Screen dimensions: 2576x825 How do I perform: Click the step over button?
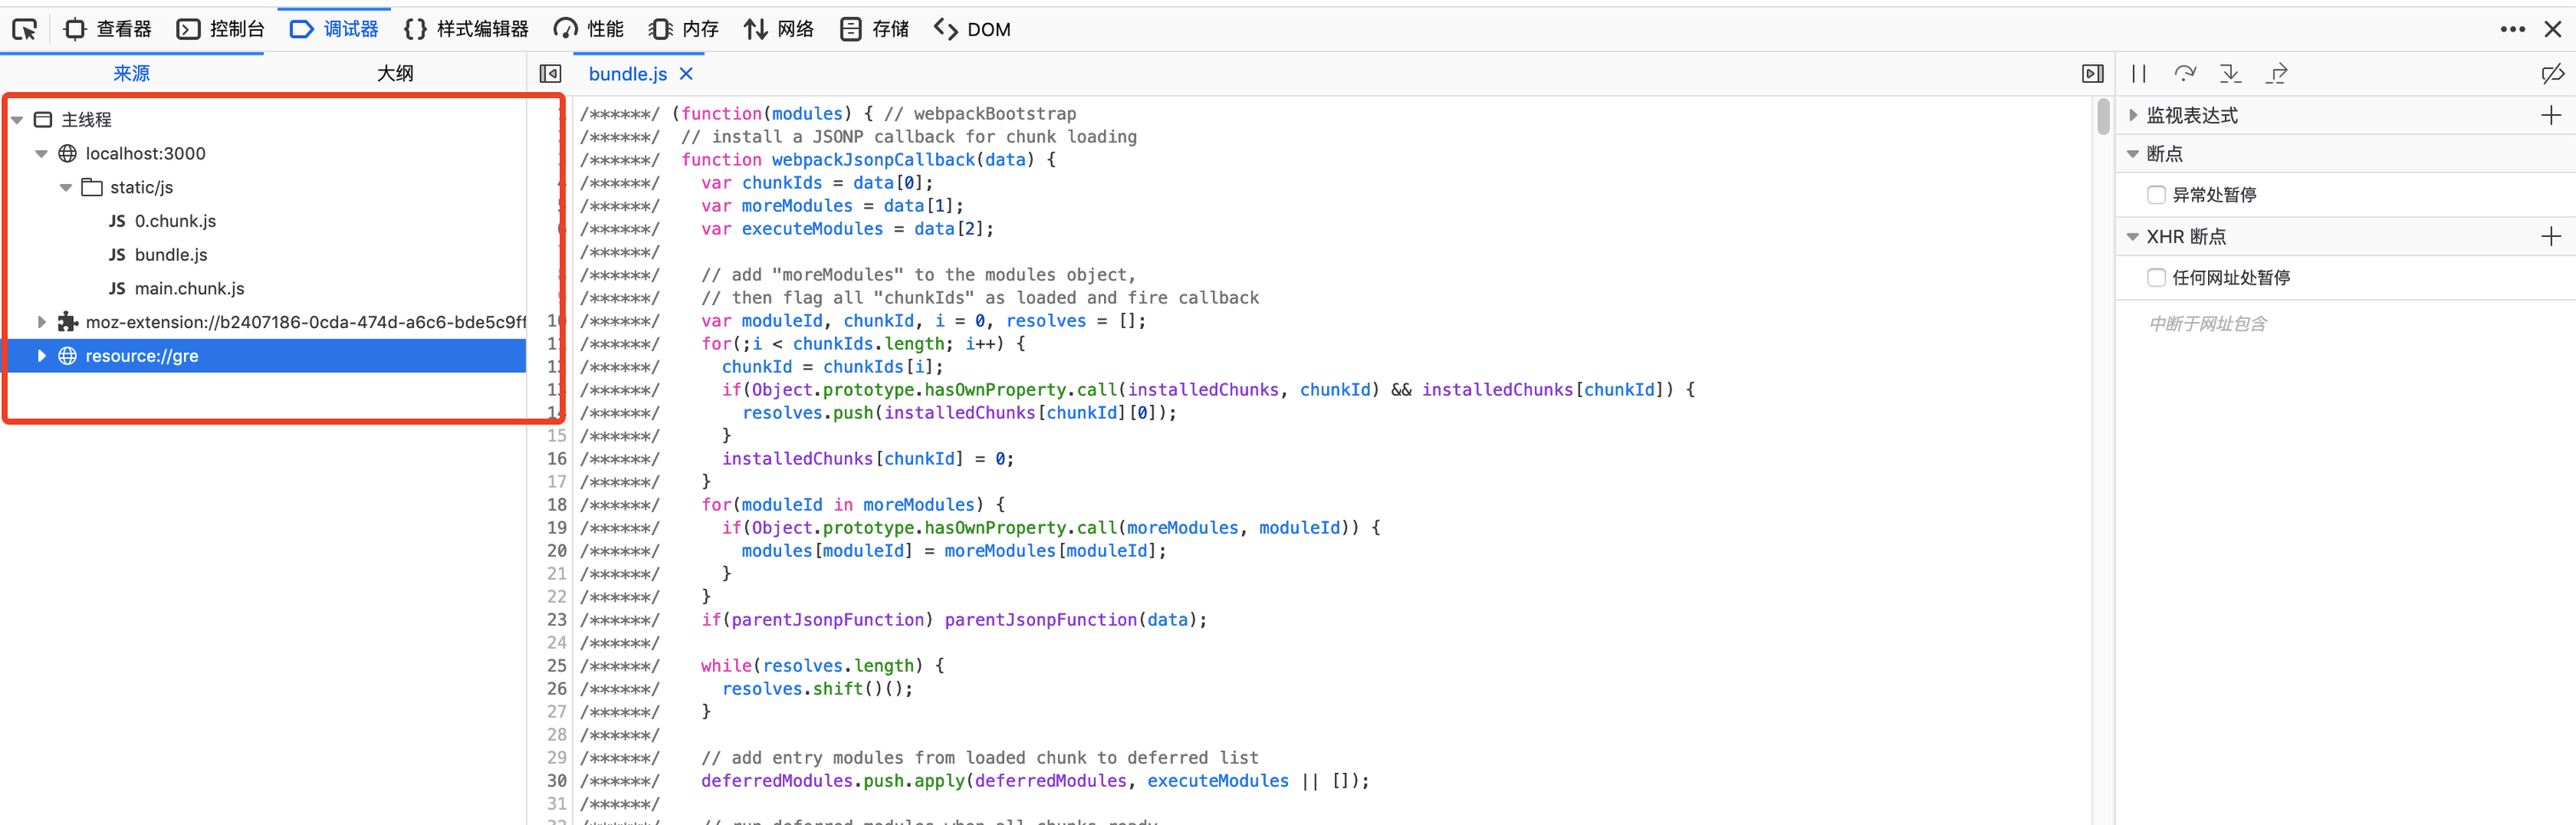click(x=2185, y=74)
